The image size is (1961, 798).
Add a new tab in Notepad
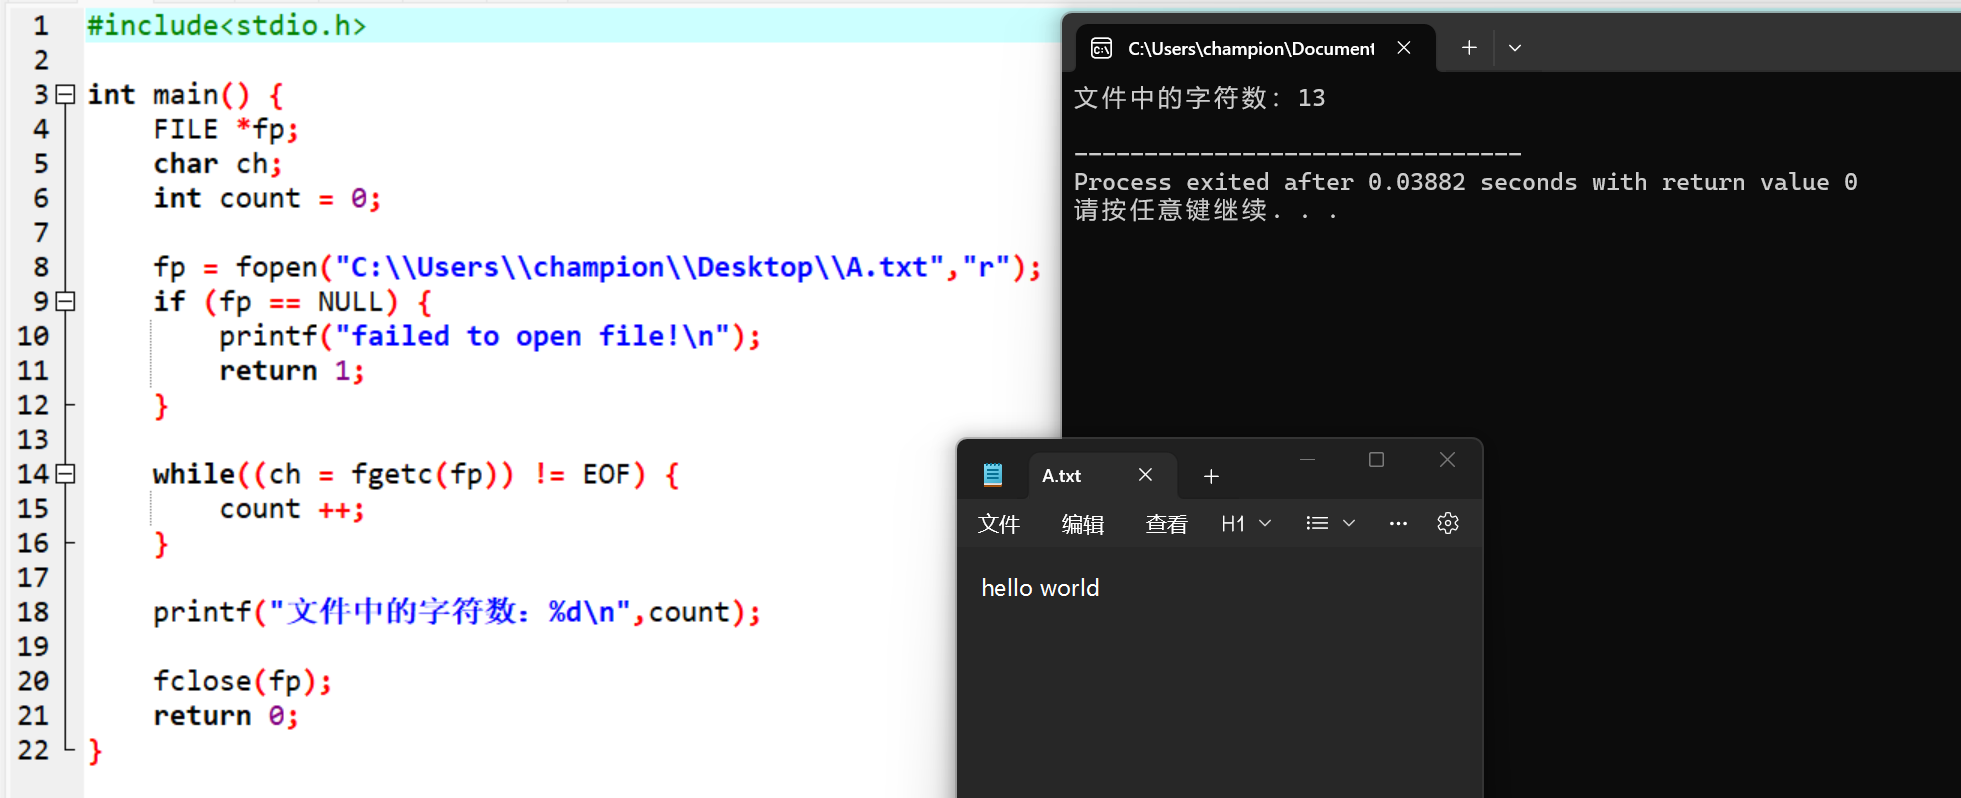[1211, 476]
